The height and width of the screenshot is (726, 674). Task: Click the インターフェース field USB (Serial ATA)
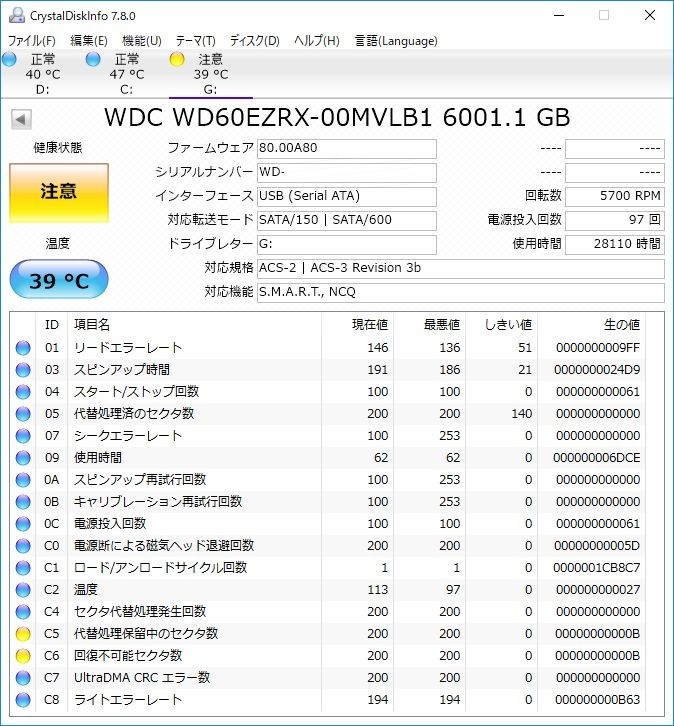click(347, 197)
